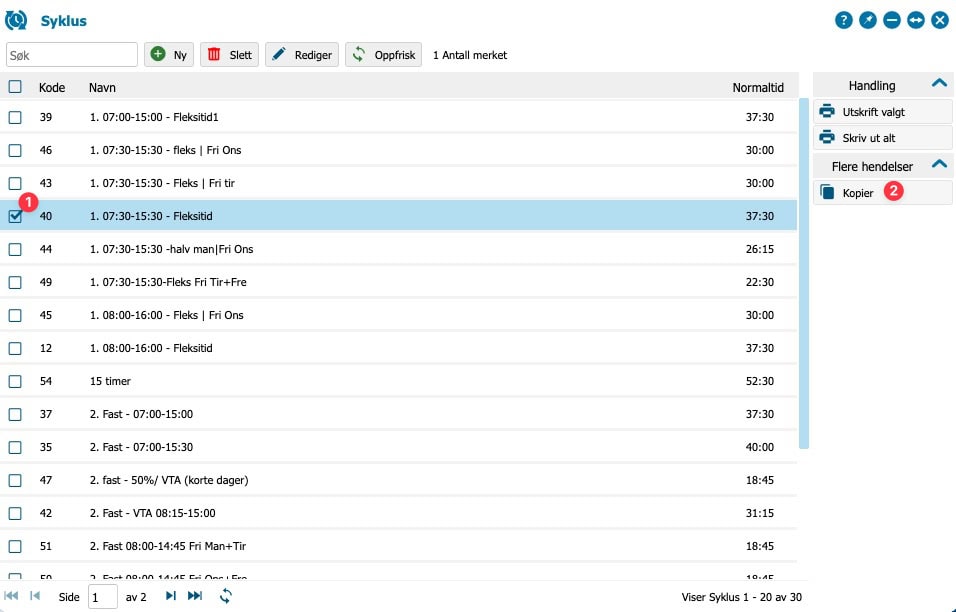Check the box for 15 timer row
This screenshot has height=612, width=956.
pyautogui.click(x=15, y=381)
